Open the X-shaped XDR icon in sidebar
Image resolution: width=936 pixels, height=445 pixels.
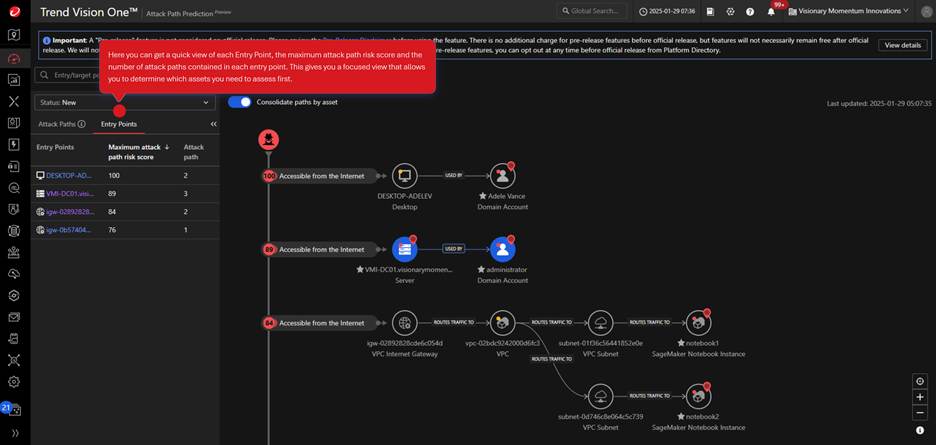tap(14, 101)
